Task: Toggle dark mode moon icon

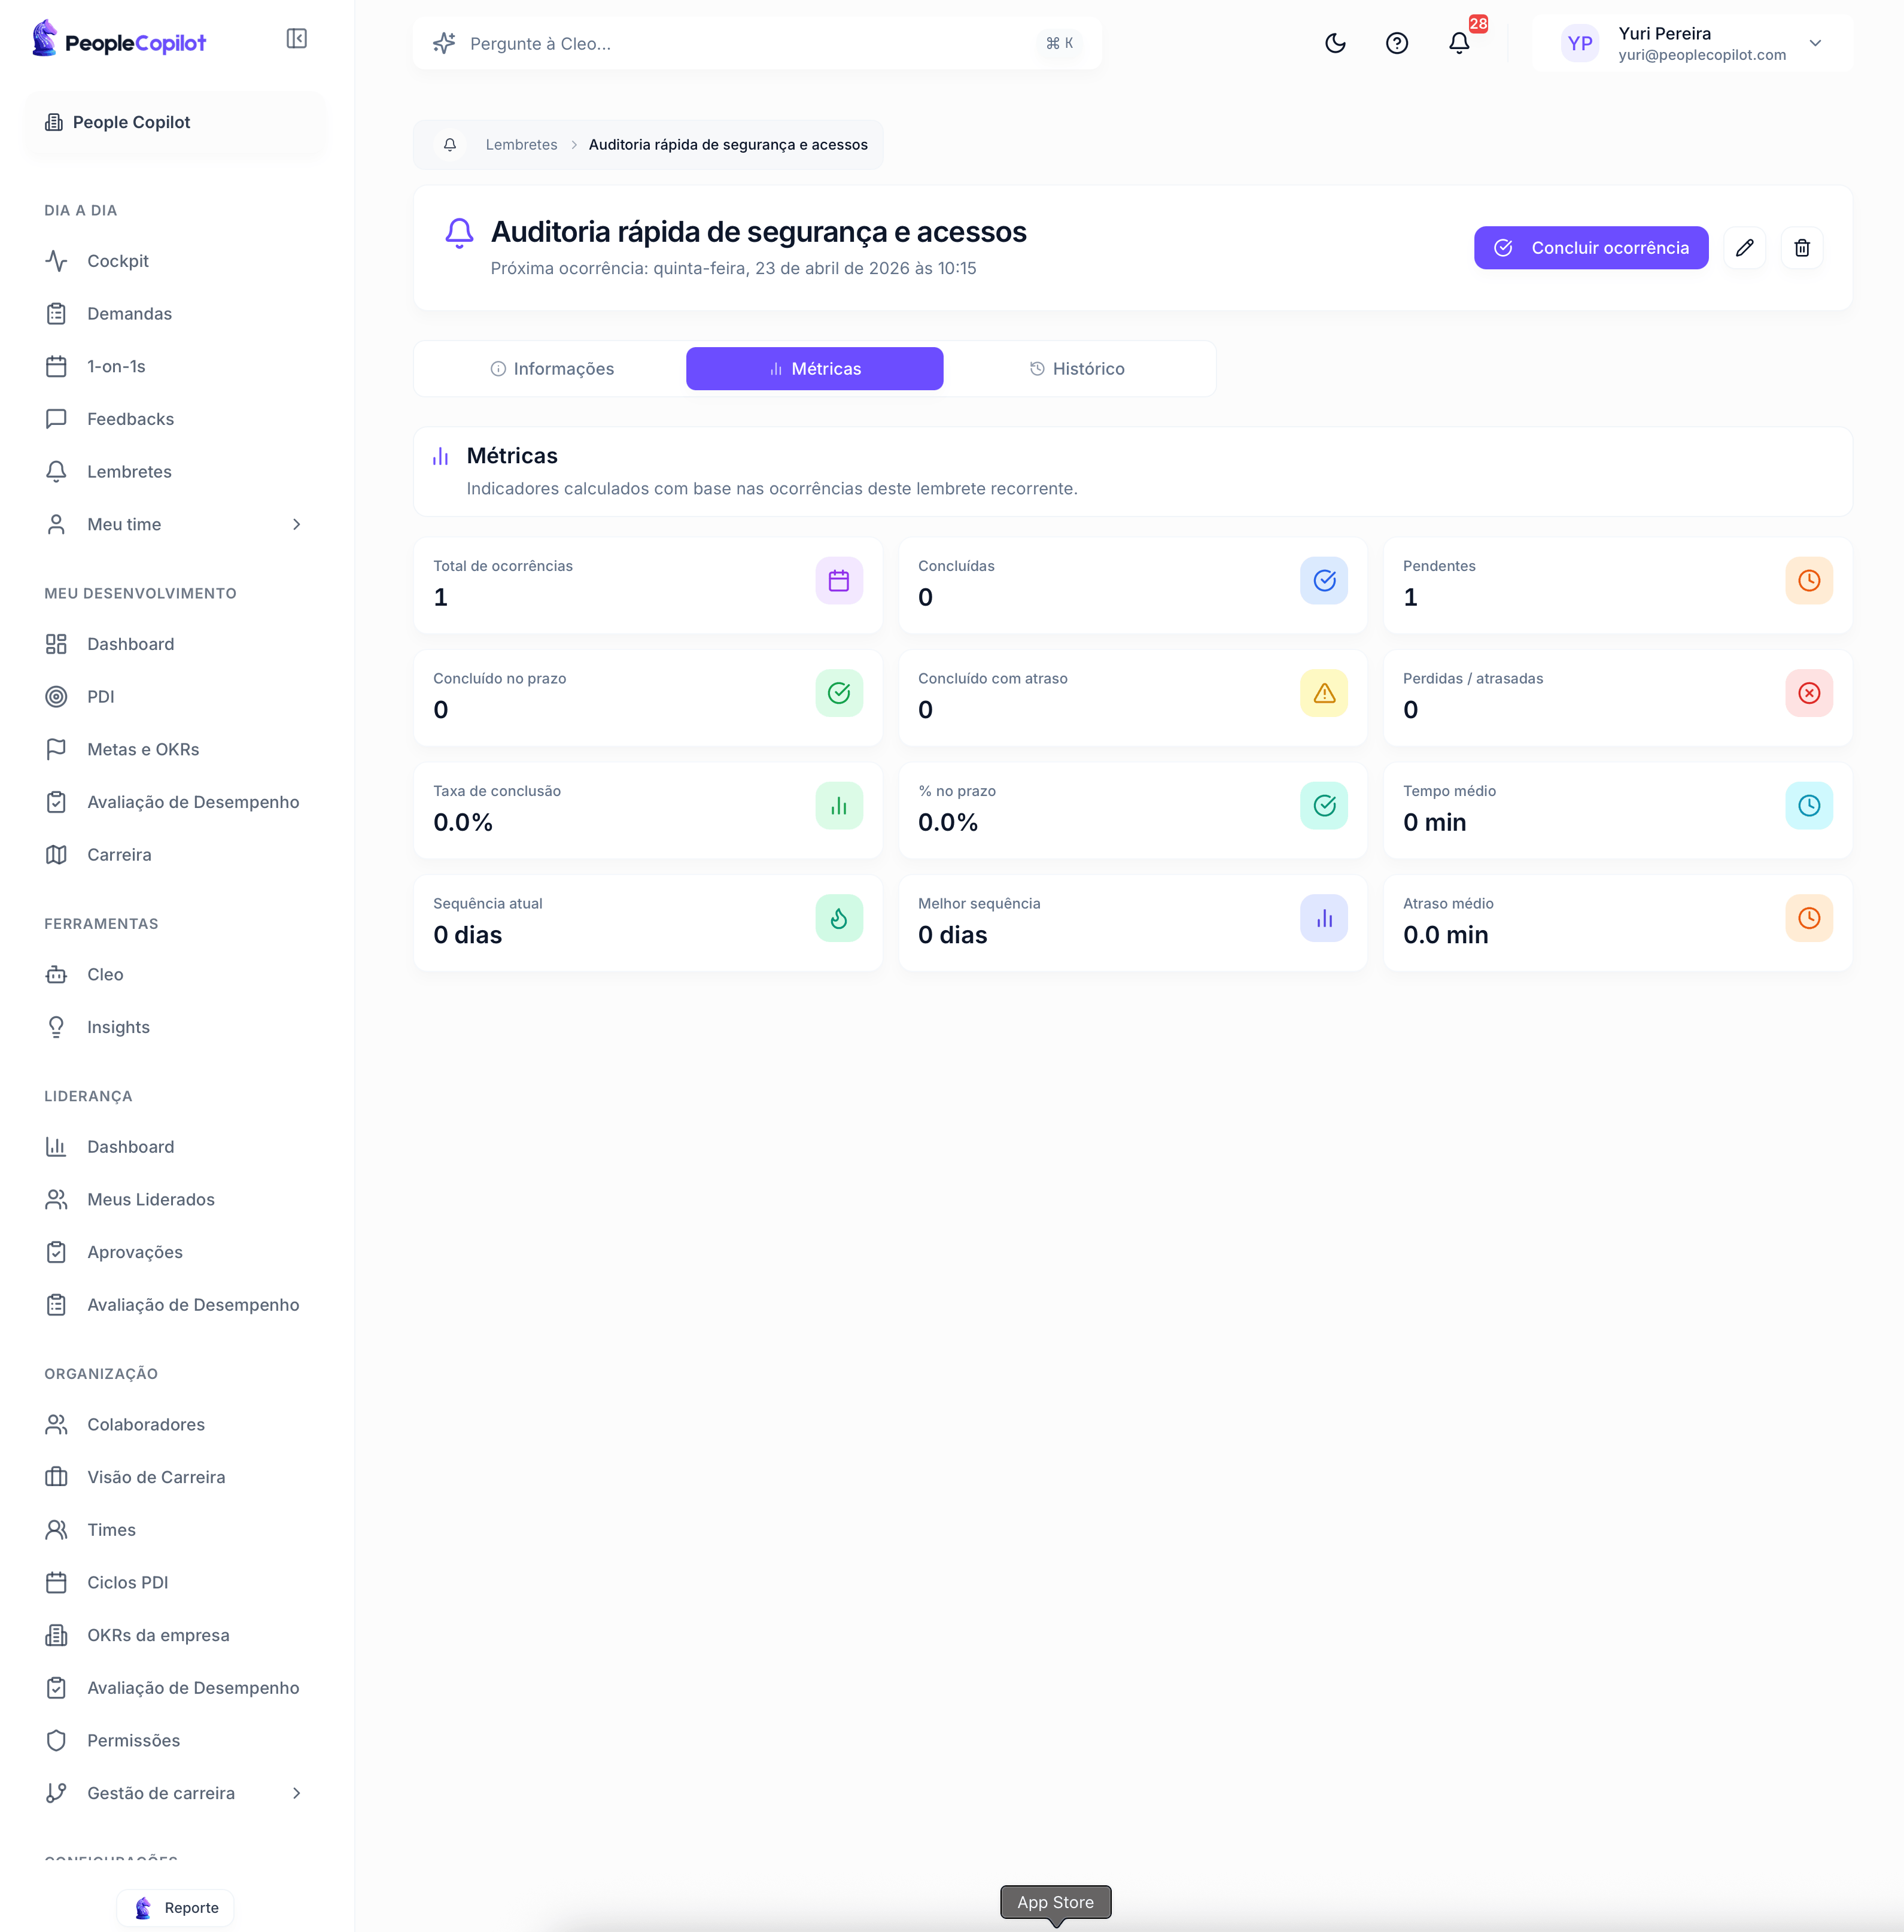Action: [1335, 43]
